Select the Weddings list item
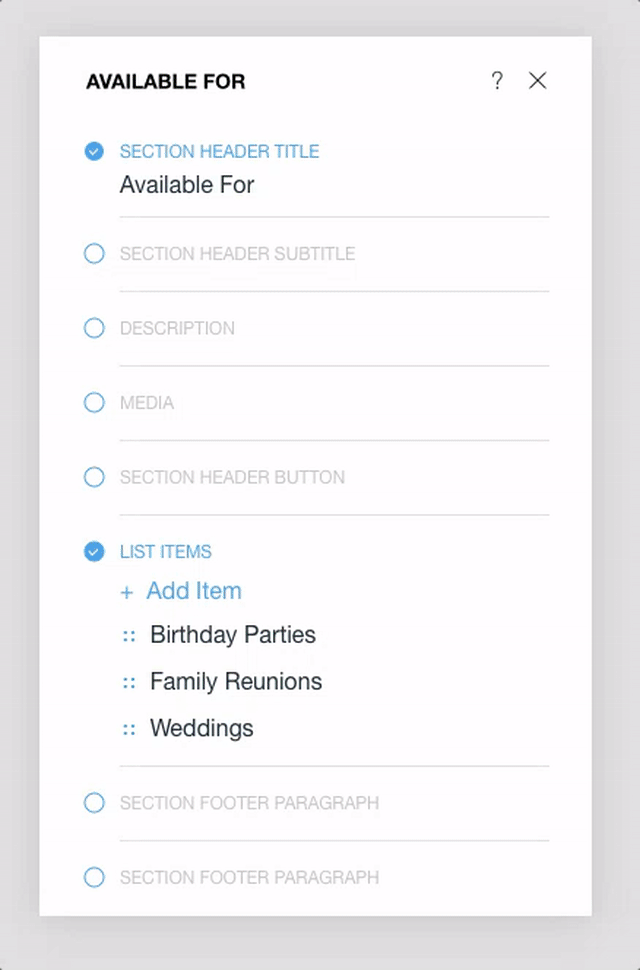 click(202, 729)
